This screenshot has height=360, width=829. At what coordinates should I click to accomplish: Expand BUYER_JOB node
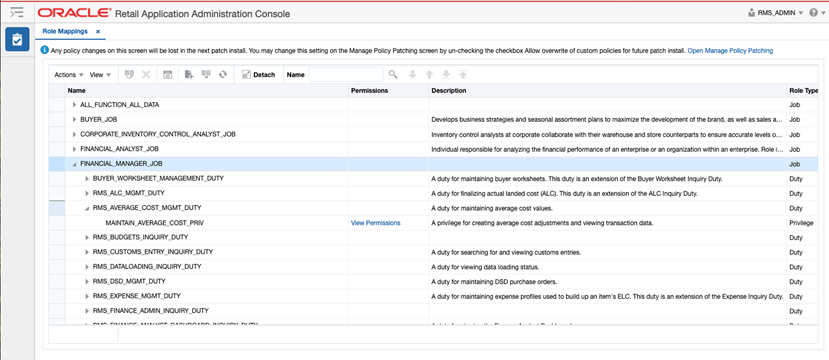(x=75, y=120)
